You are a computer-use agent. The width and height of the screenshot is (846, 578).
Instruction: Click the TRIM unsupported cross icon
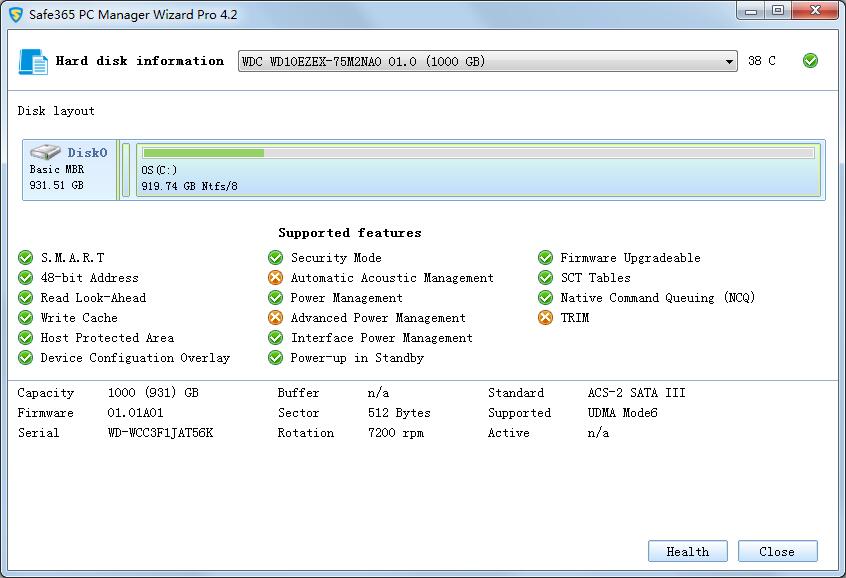(545, 318)
